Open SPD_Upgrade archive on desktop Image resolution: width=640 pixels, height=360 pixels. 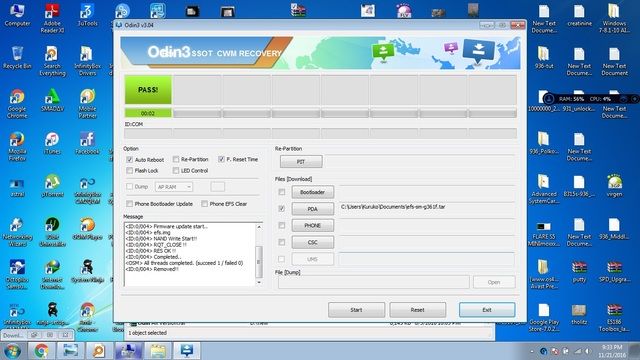click(x=614, y=272)
